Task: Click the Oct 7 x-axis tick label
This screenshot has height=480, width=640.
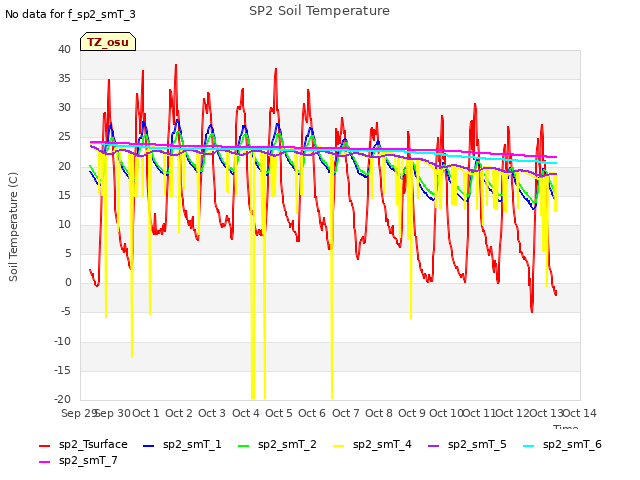Action: pos(346,413)
